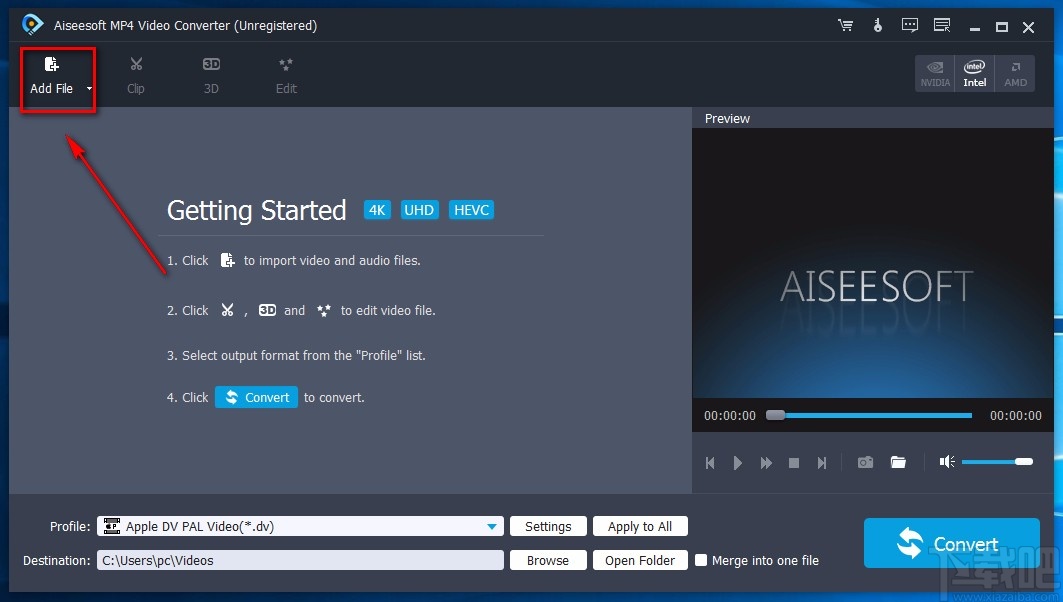The image size is (1063, 602).
Task: Open the snapshot folder icon in preview controls
Action: 898,462
